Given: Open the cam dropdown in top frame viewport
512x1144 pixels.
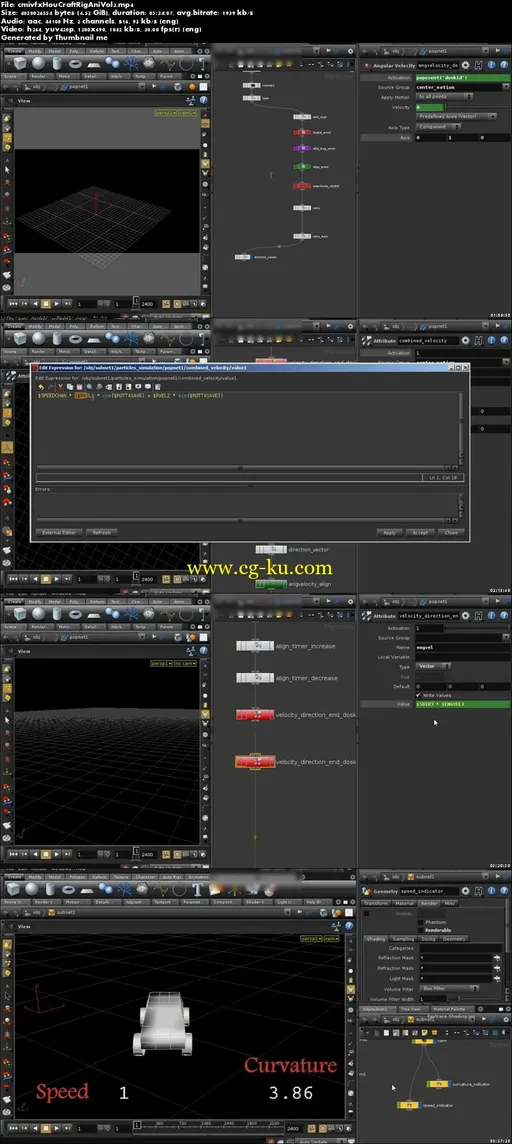Looking at the screenshot, I should click(x=185, y=112).
